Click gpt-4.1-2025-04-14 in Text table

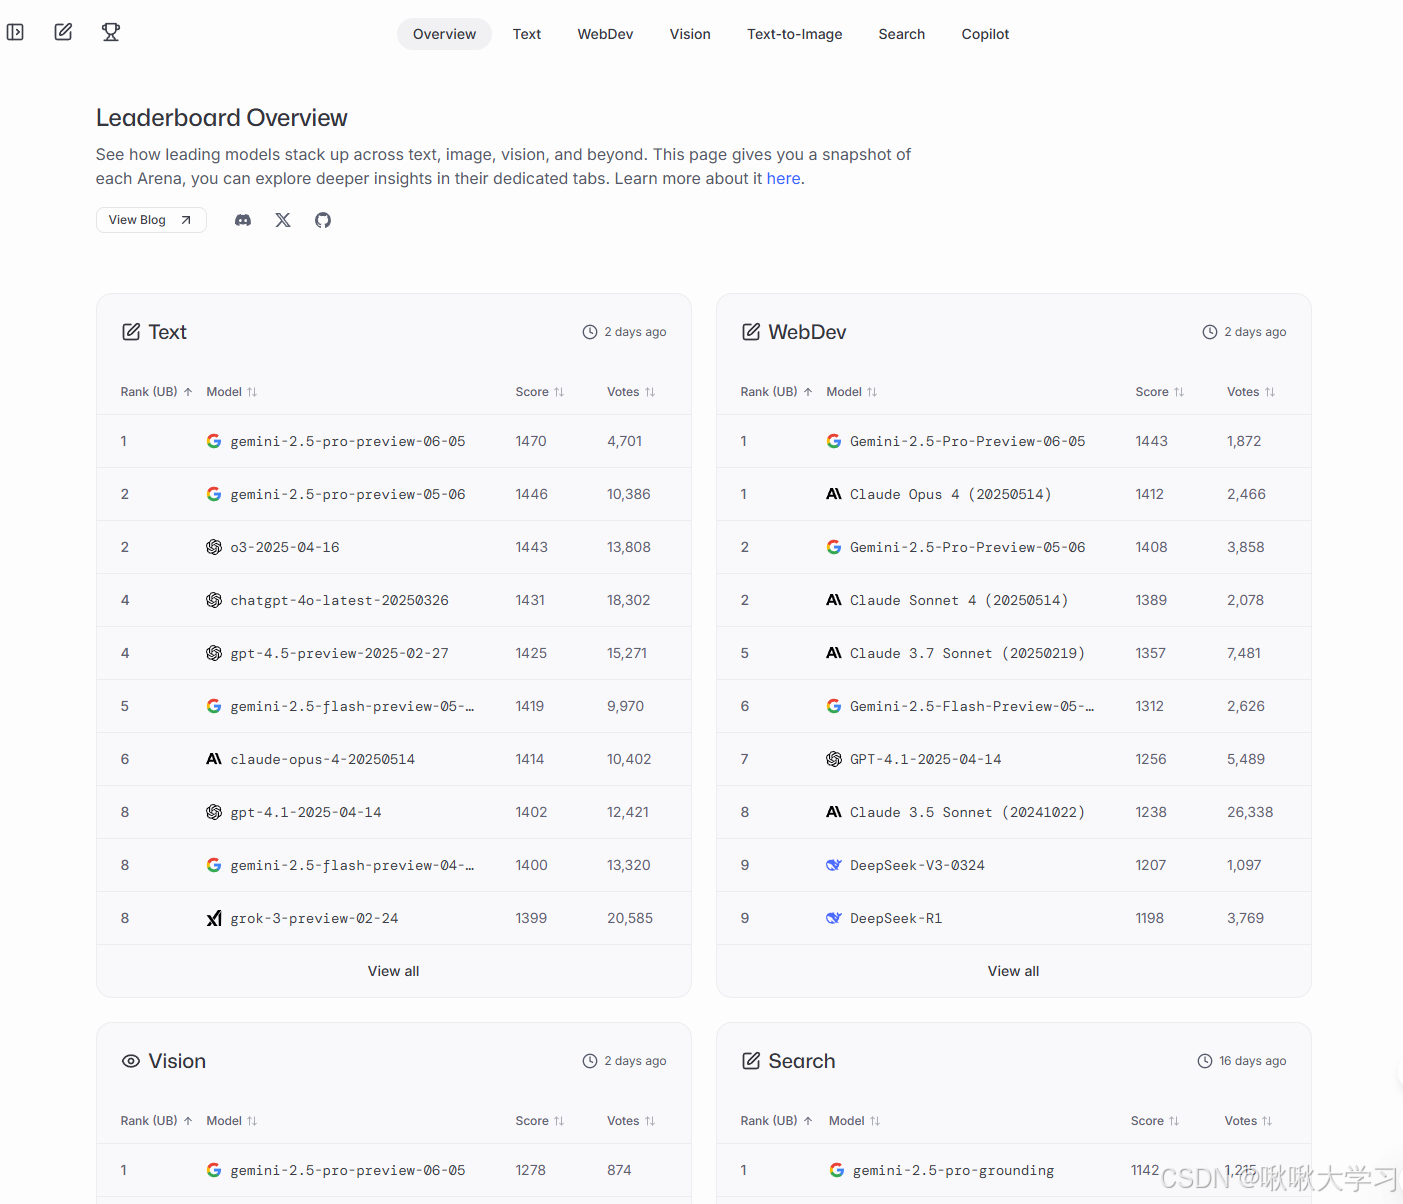306,812
